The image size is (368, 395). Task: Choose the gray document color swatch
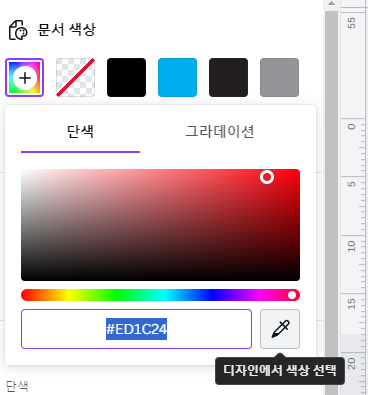pyautogui.click(x=279, y=78)
